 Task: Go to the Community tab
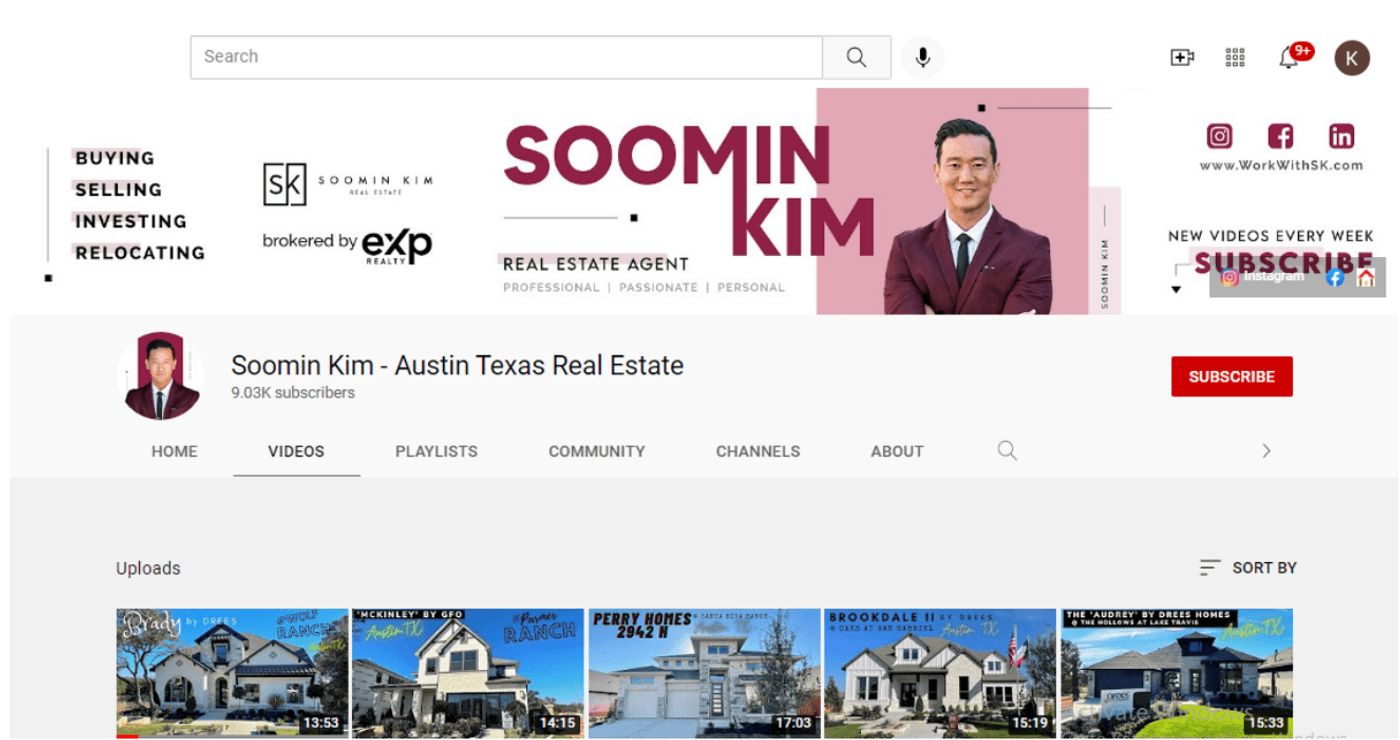pyautogui.click(x=597, y=451)
